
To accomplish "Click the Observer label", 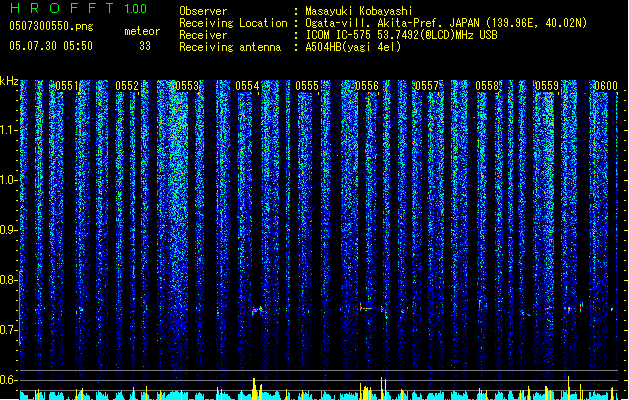I will click(x=203, y=11).
